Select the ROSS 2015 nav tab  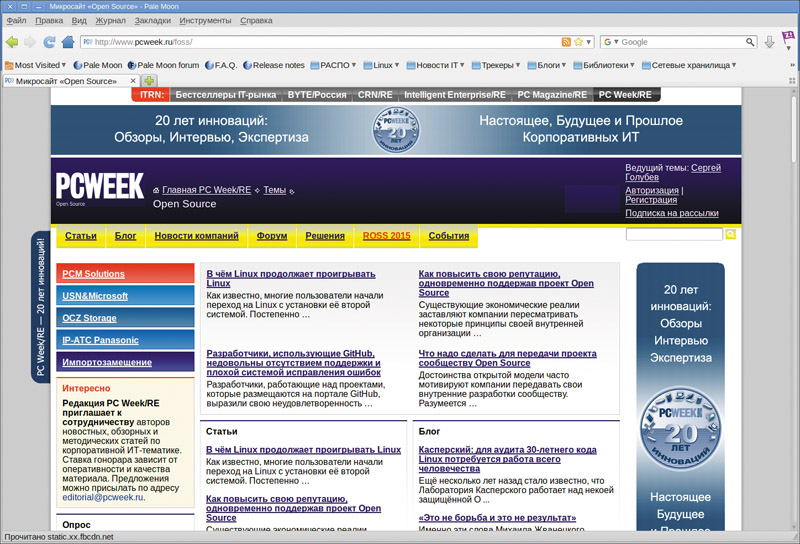tap(387, 236)
